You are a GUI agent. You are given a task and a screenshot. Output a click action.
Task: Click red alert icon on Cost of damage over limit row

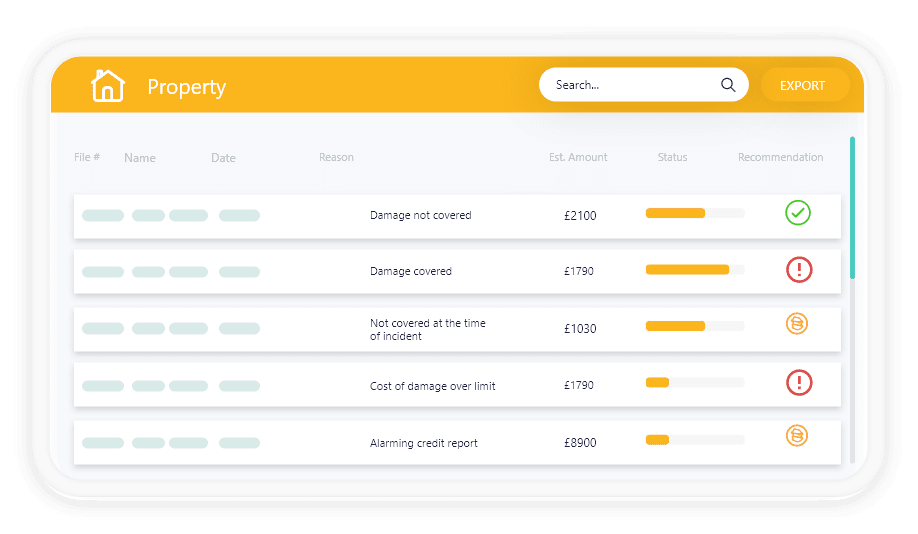(799, 383)
